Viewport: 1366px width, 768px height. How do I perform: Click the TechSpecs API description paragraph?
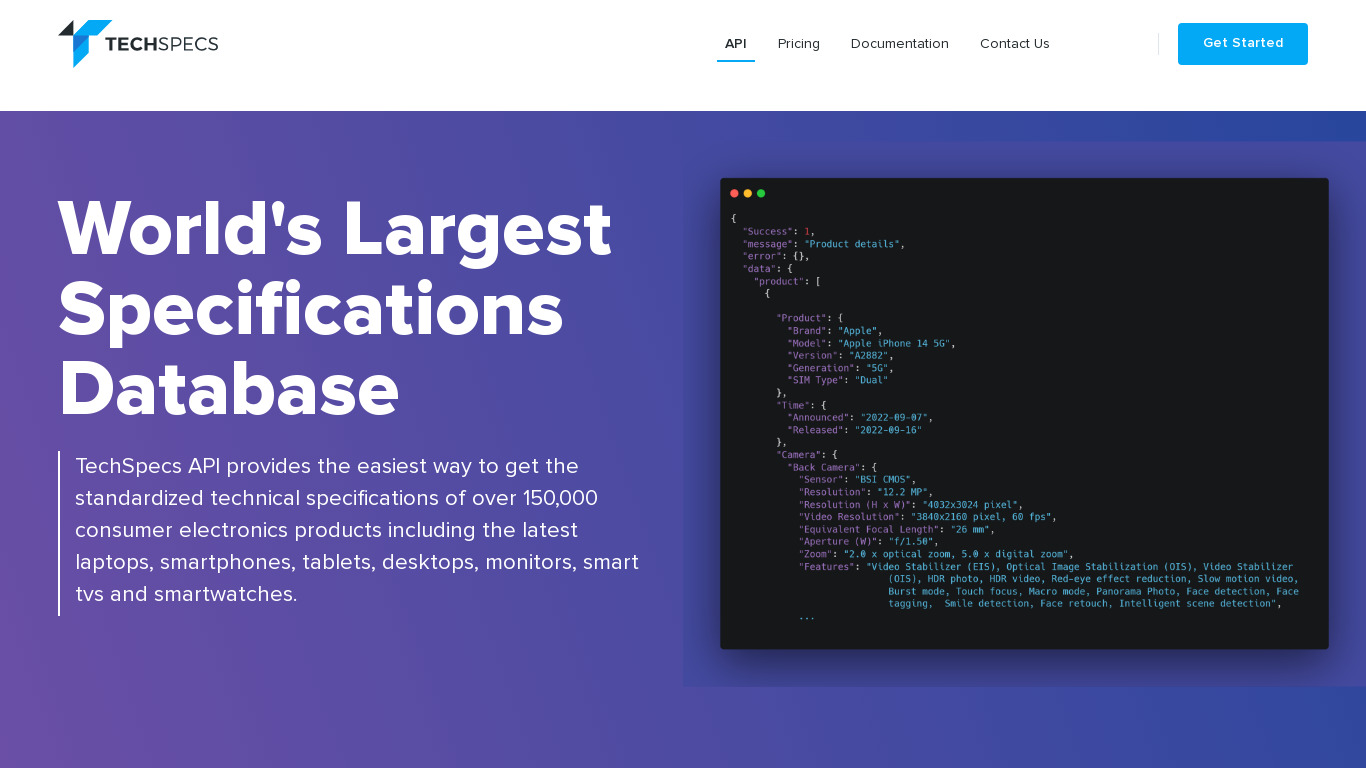coord(357,530)
